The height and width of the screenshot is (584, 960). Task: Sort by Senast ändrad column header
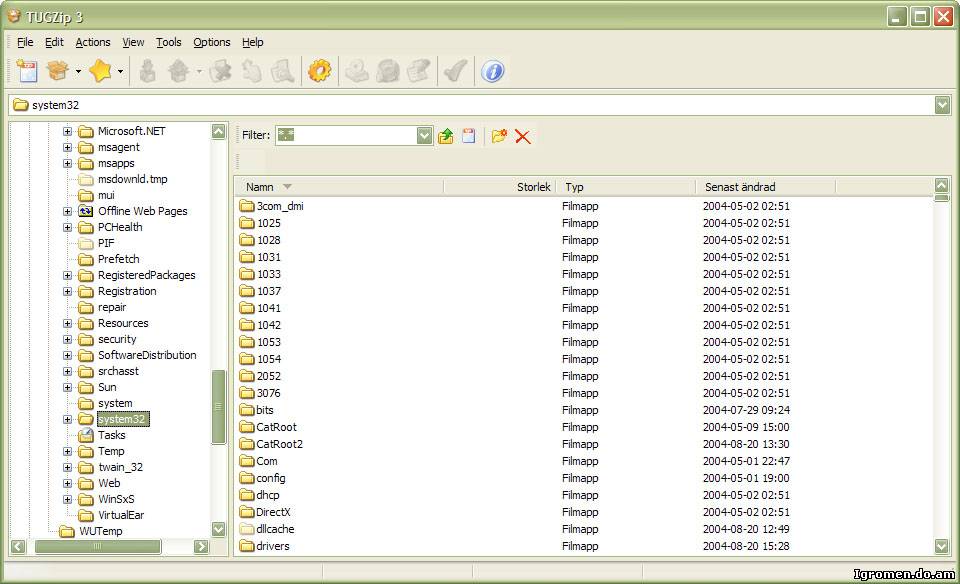740,187
